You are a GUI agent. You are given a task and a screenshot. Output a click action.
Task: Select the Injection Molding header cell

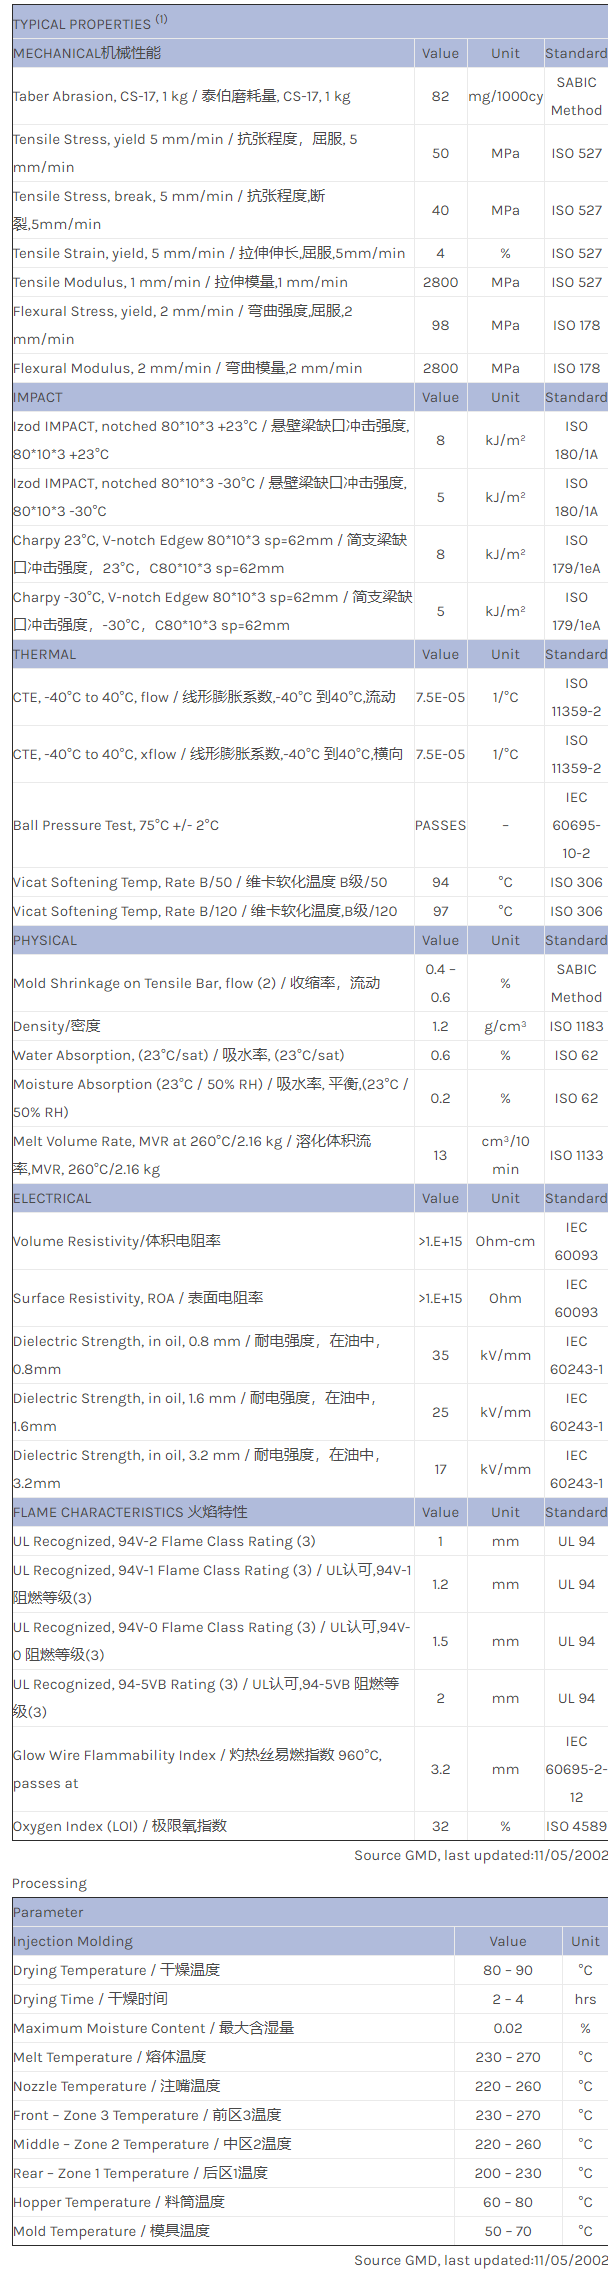click(x=73, y=1941)
